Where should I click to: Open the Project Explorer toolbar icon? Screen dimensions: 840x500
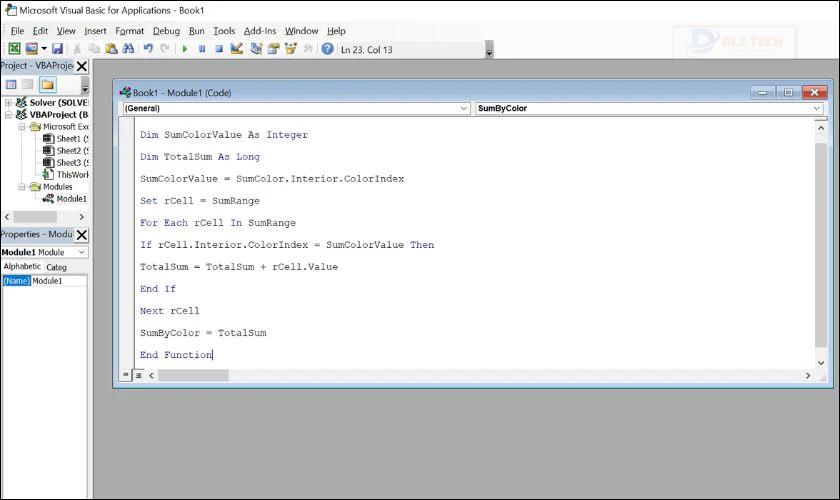pos(256,49)
